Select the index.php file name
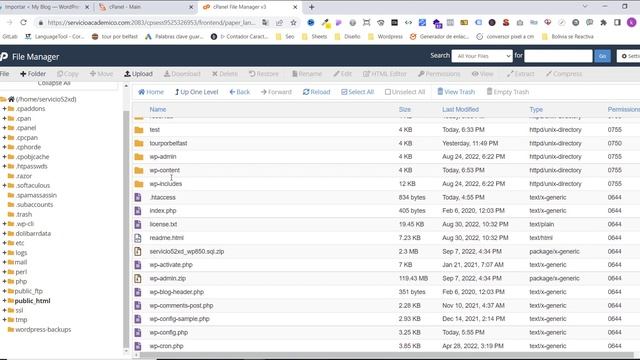 tap(163, 211)
